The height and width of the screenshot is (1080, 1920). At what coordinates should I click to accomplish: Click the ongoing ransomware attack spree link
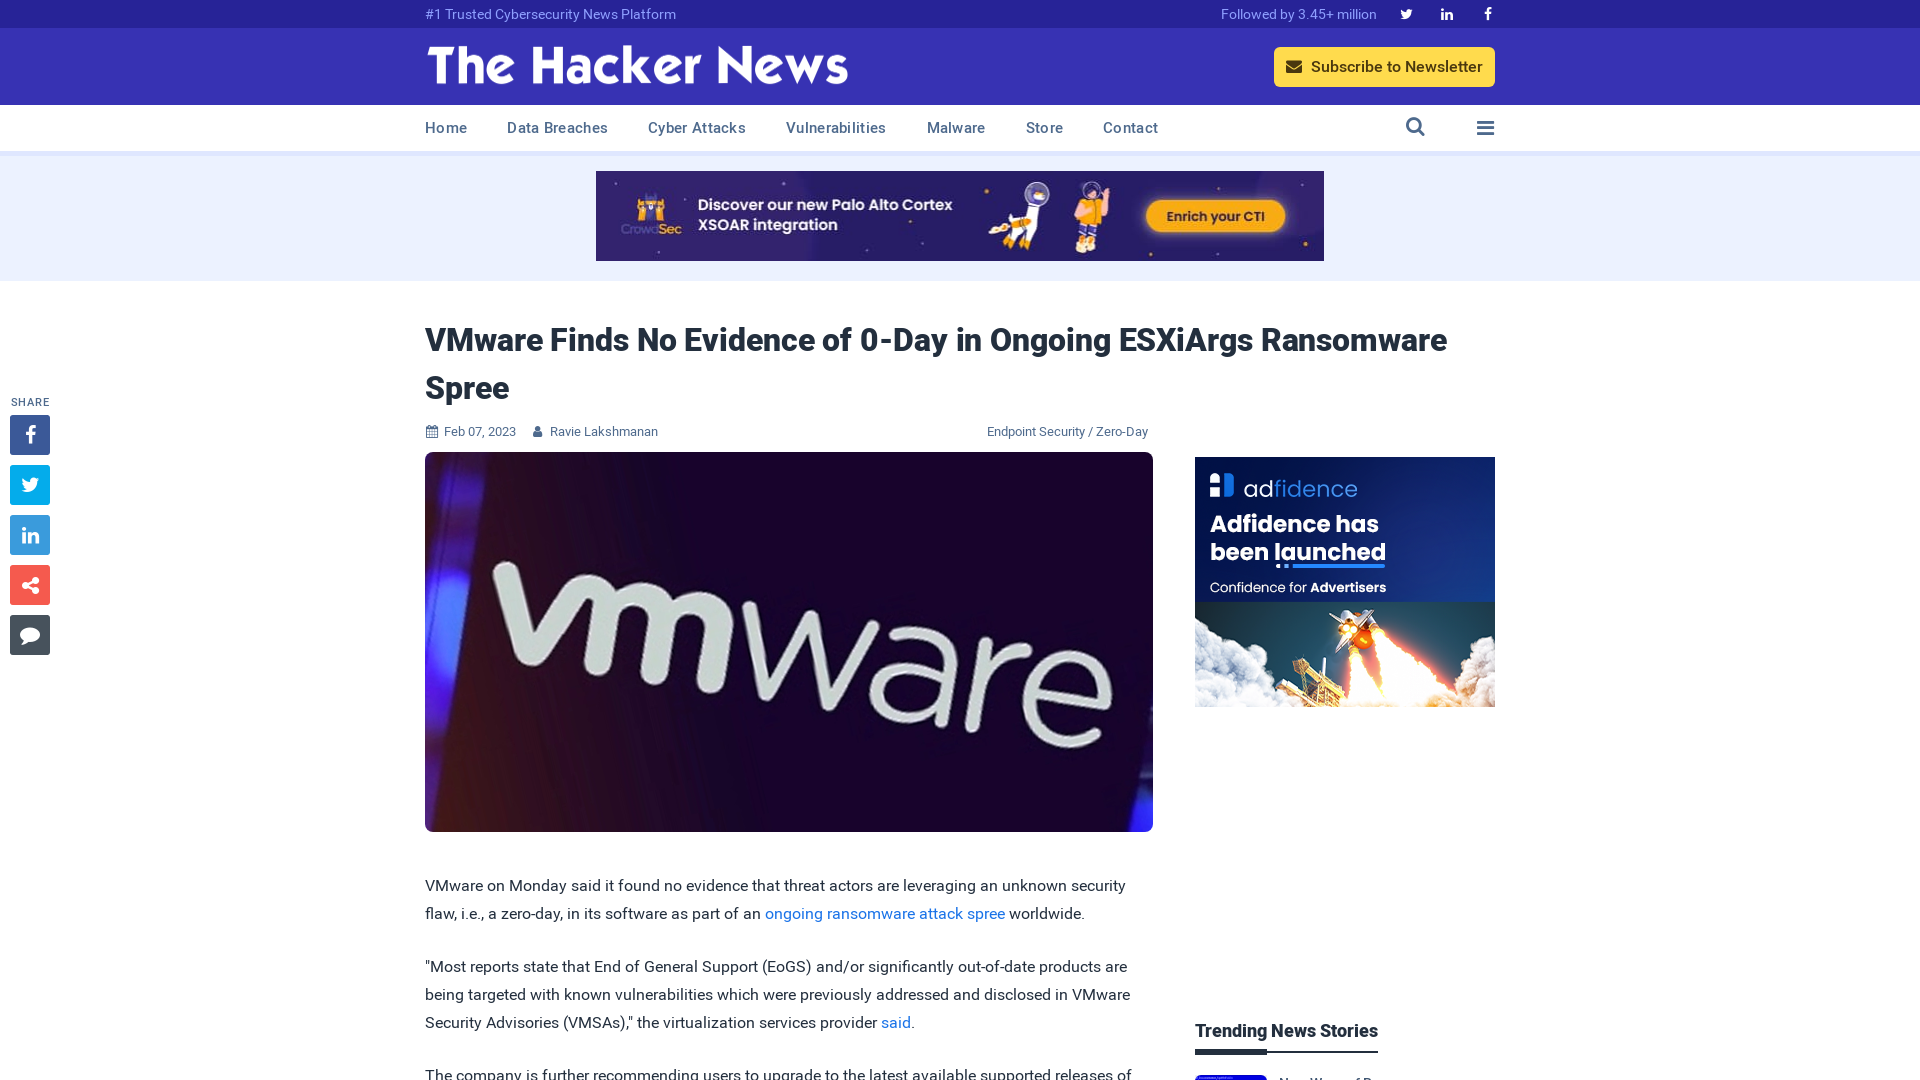click(884, 913)
